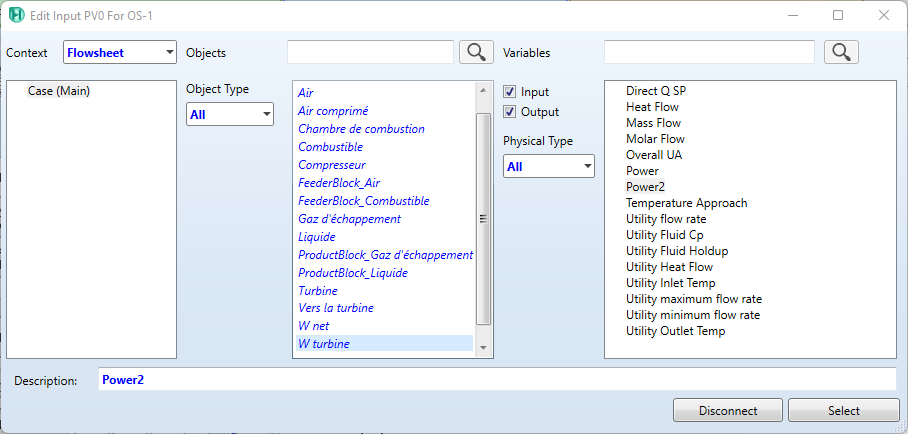This screenshot has height=434, width=908.
Task: Click the Description field showing Power2
Action: [497, 380]
